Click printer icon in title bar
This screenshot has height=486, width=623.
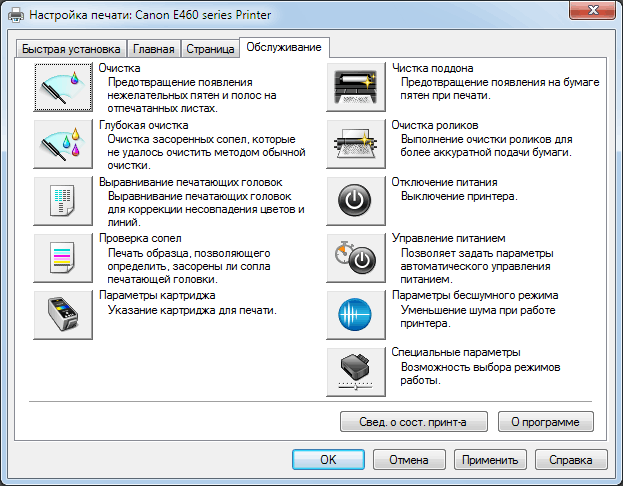tap(16, 15)
